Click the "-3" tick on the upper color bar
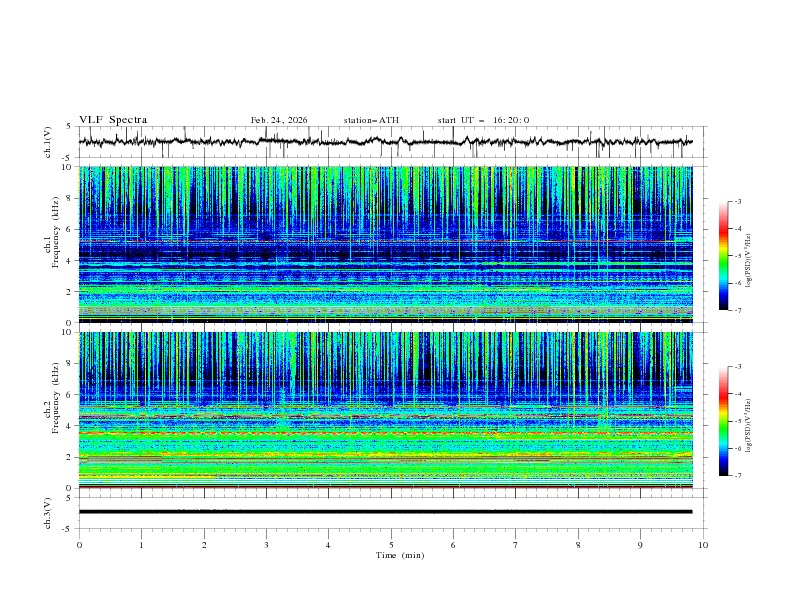The height and width of the screenshot is (612, 792). coord(737,201)
